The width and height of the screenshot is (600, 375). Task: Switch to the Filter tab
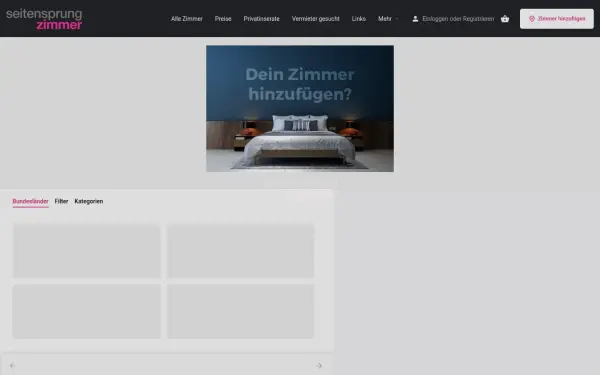tap(61, 201)
